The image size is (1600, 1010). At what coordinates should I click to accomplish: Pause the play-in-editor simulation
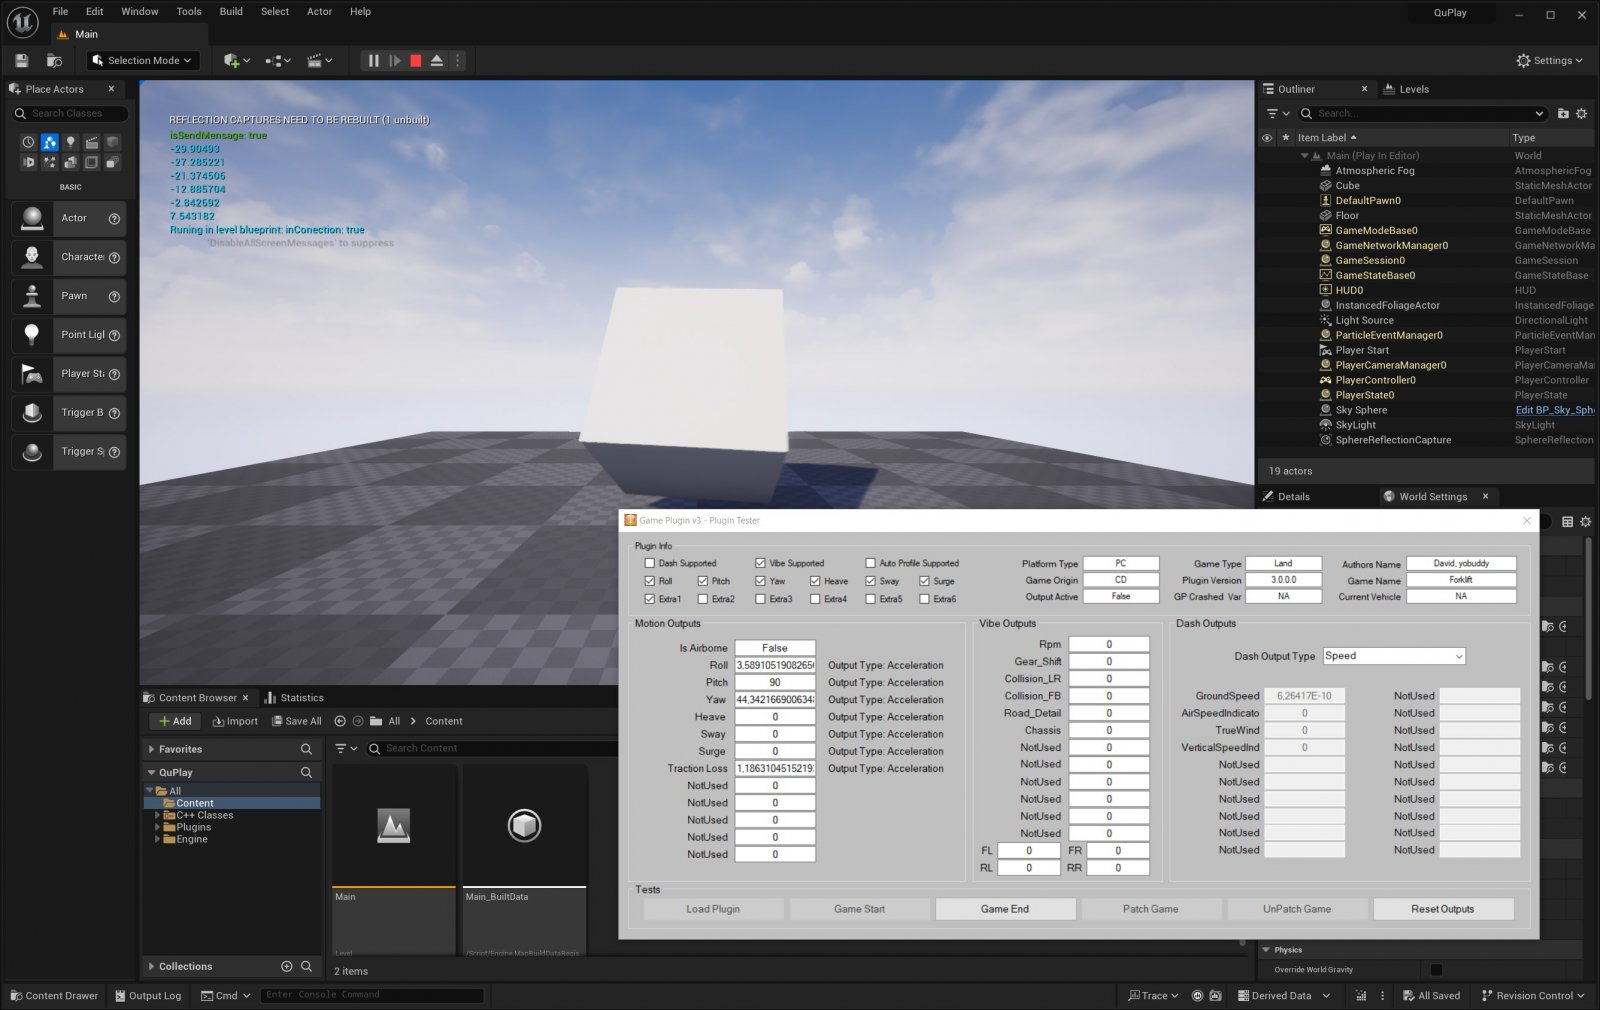coord(373,61)
